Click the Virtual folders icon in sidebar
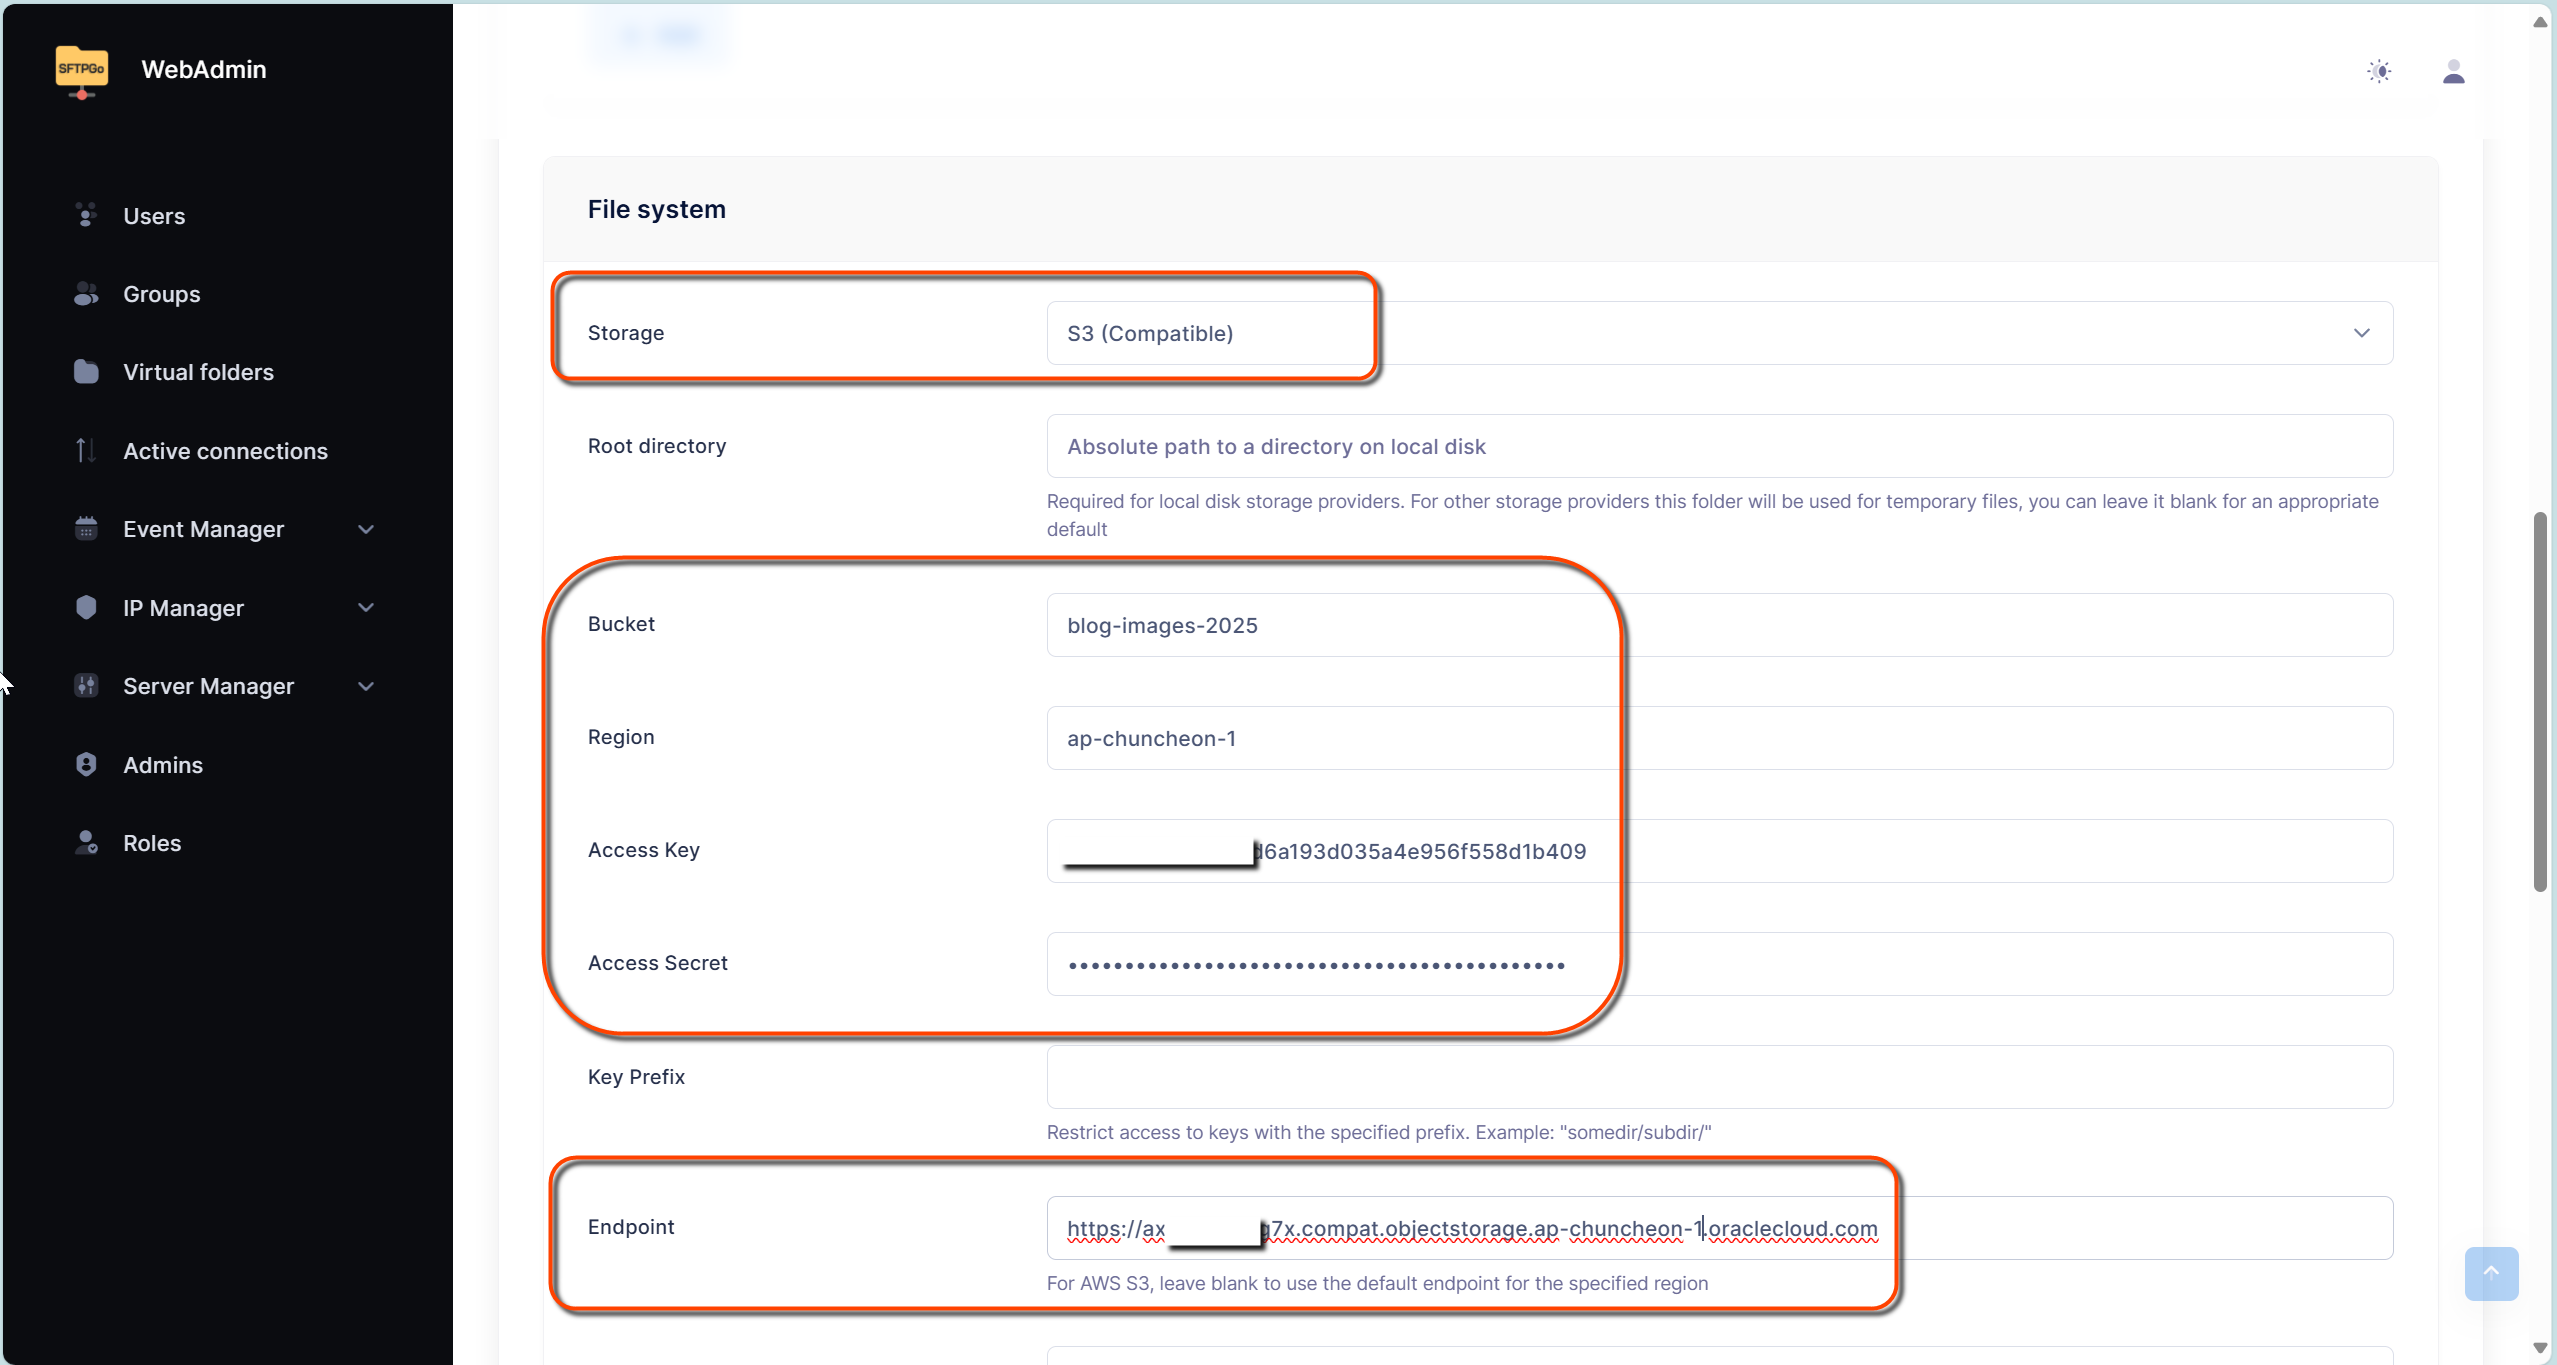Viewport: 2557px width, 1365px height. [86, 372]
